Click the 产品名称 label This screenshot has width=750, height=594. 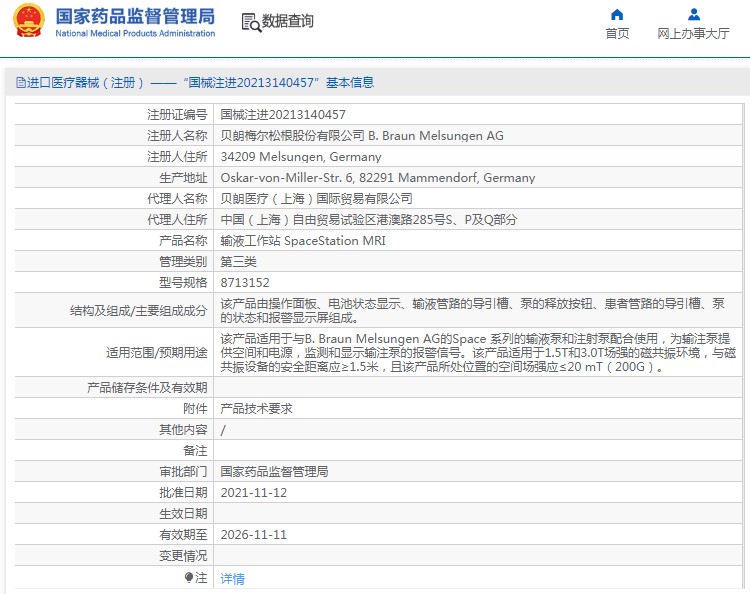point(183,241)
